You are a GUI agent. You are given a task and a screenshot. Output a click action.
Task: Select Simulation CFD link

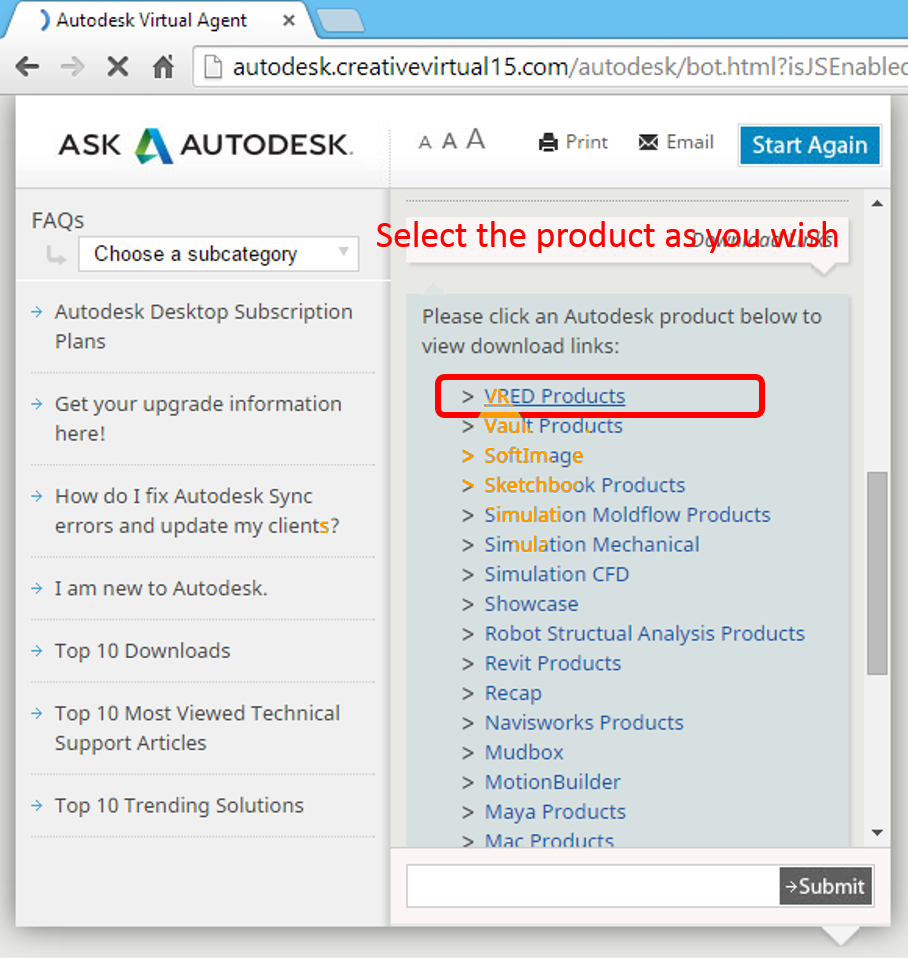[556, 574]
